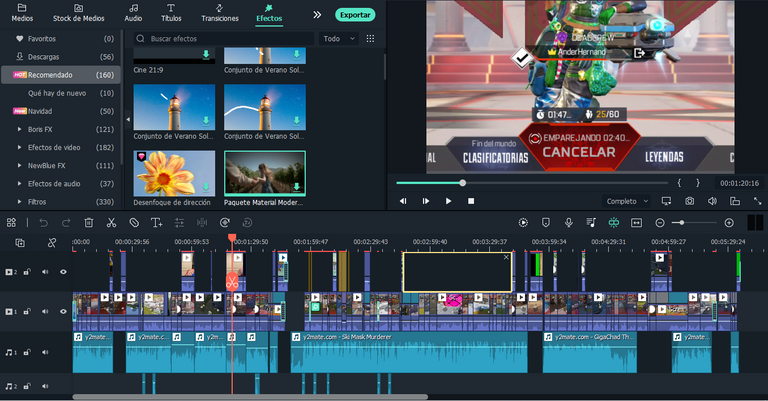768x401 pixels.
Task: Mute video track 2 audio
Action: [45, 272]
